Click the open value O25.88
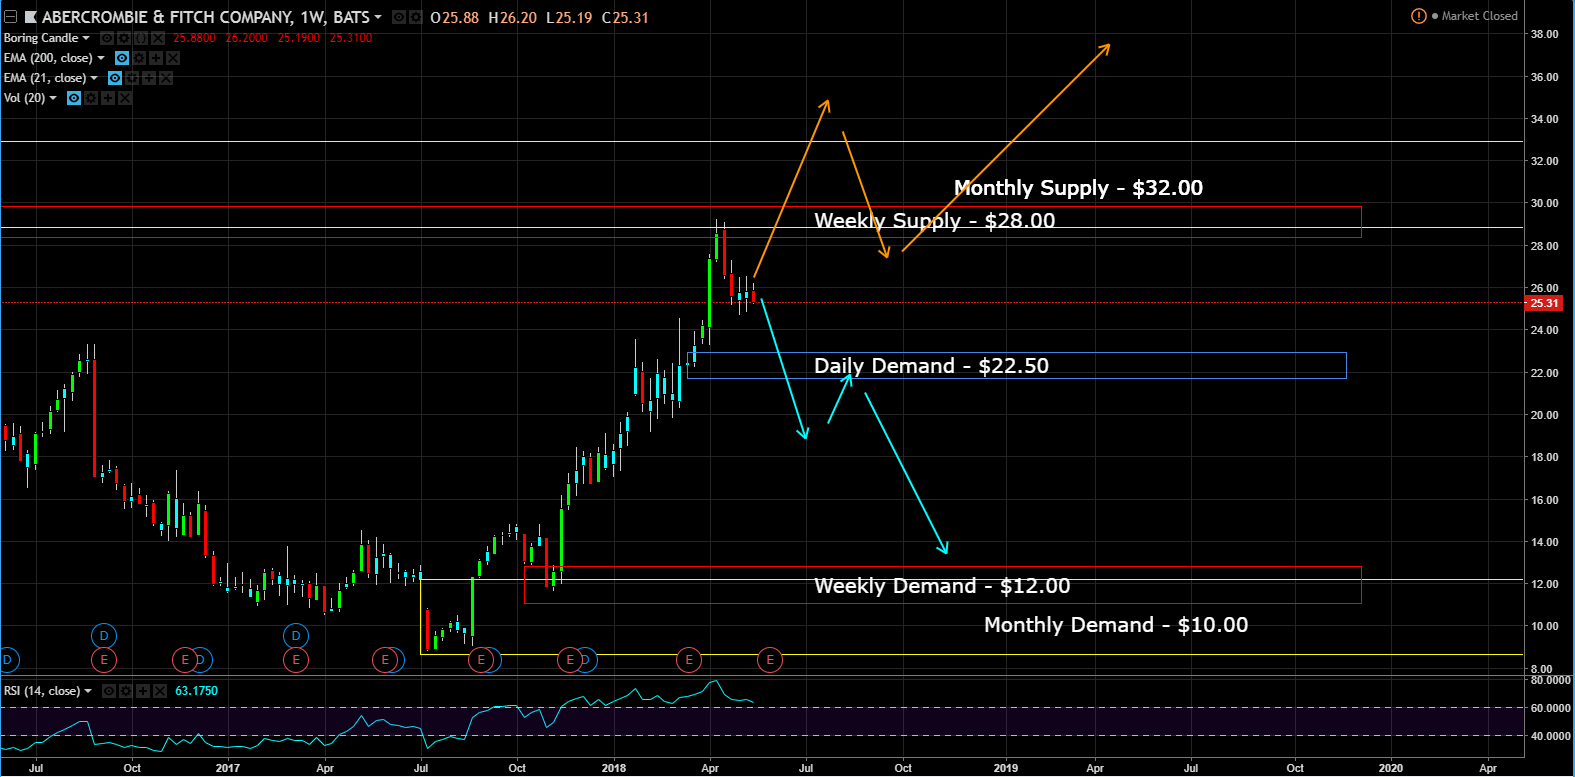 tap(454, 17)
